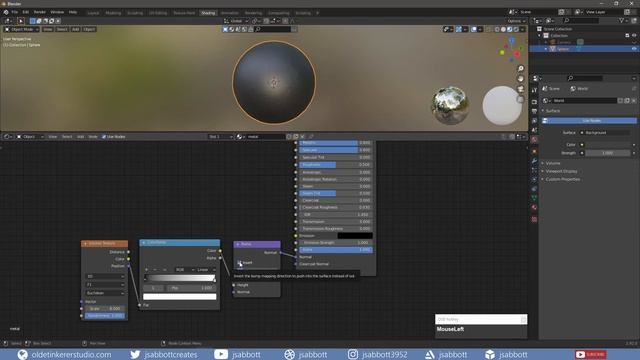Toggle Sphere visibility eye in outliner
This screenshot has width=640, height=360.
tap(634, 49)
